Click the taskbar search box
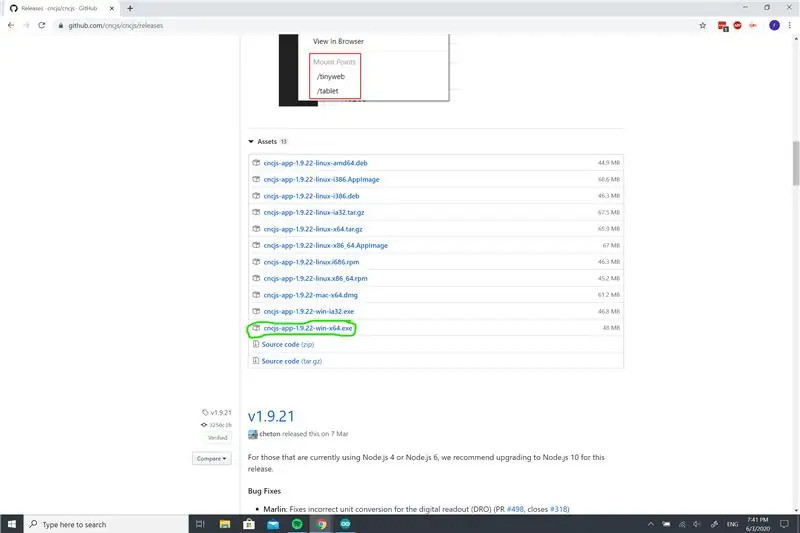The image size is (800, 533). [106, 524]
